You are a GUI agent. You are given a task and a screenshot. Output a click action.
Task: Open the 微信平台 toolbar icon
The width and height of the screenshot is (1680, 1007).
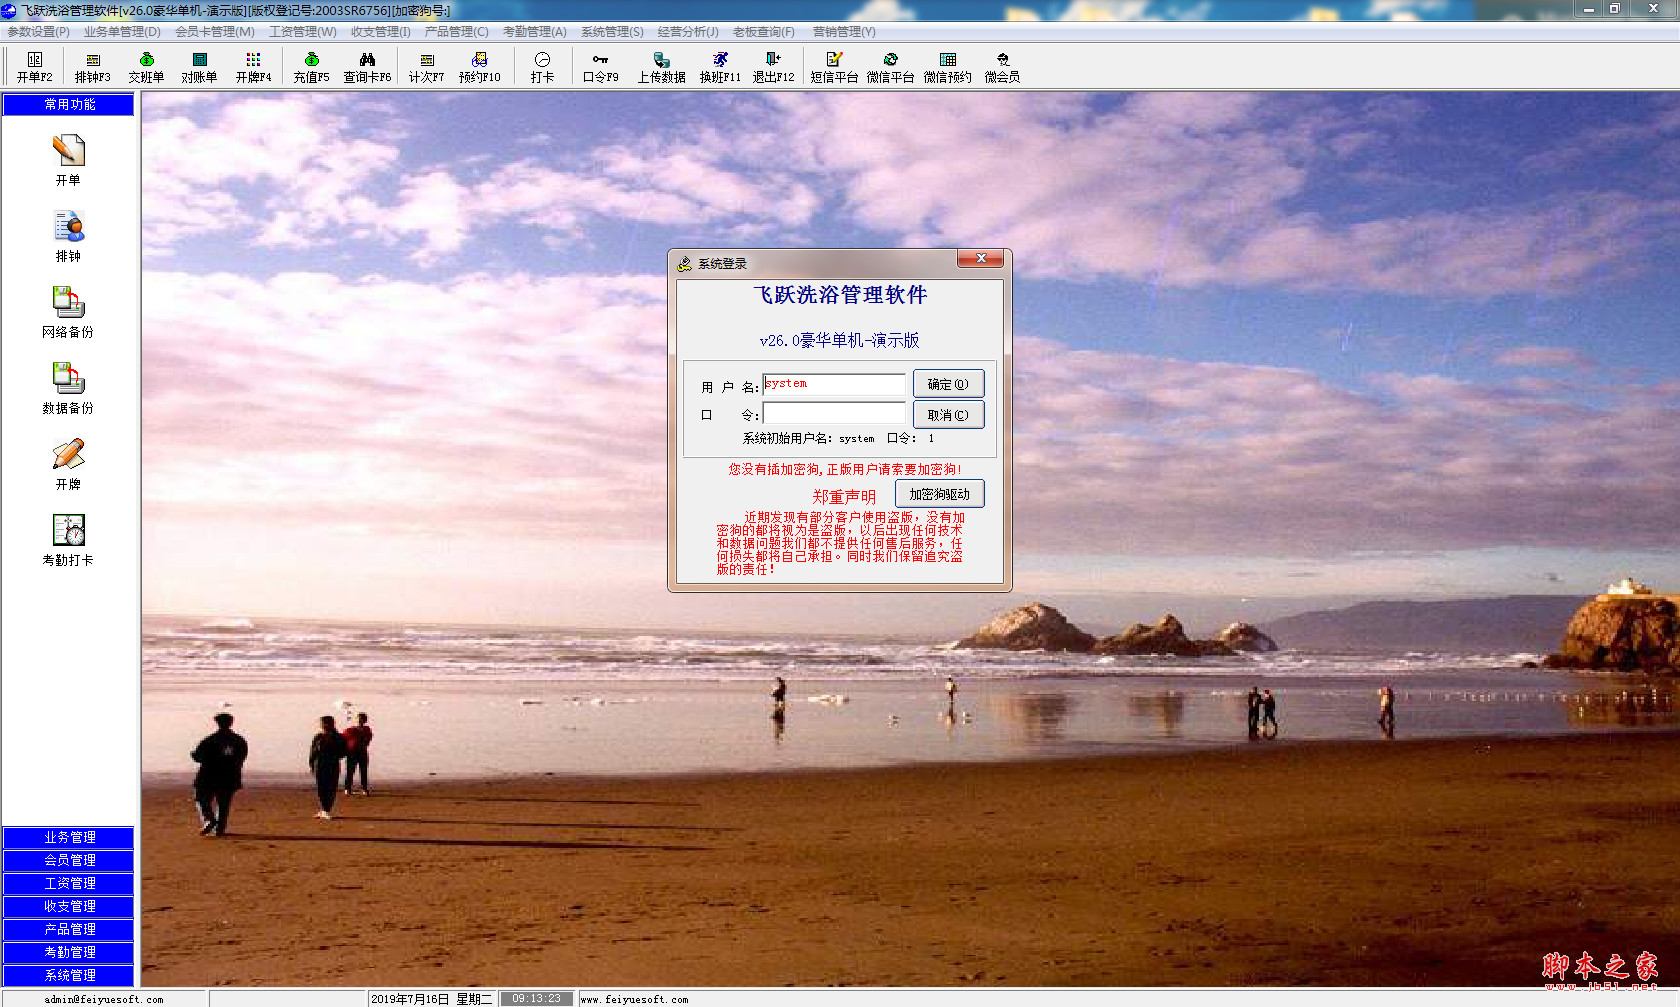pyautogui.click(x=890, y=67)
